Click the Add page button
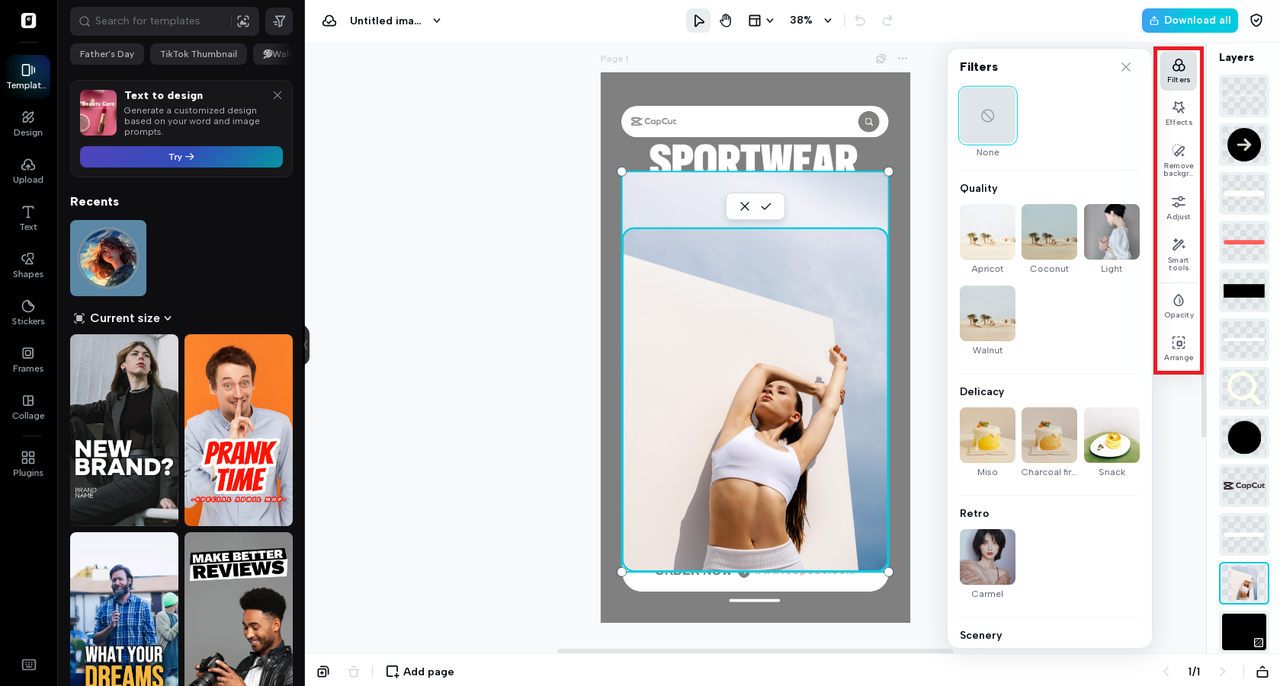The height and width of the screenshot is (686, 1280). (x=420, y=672)
